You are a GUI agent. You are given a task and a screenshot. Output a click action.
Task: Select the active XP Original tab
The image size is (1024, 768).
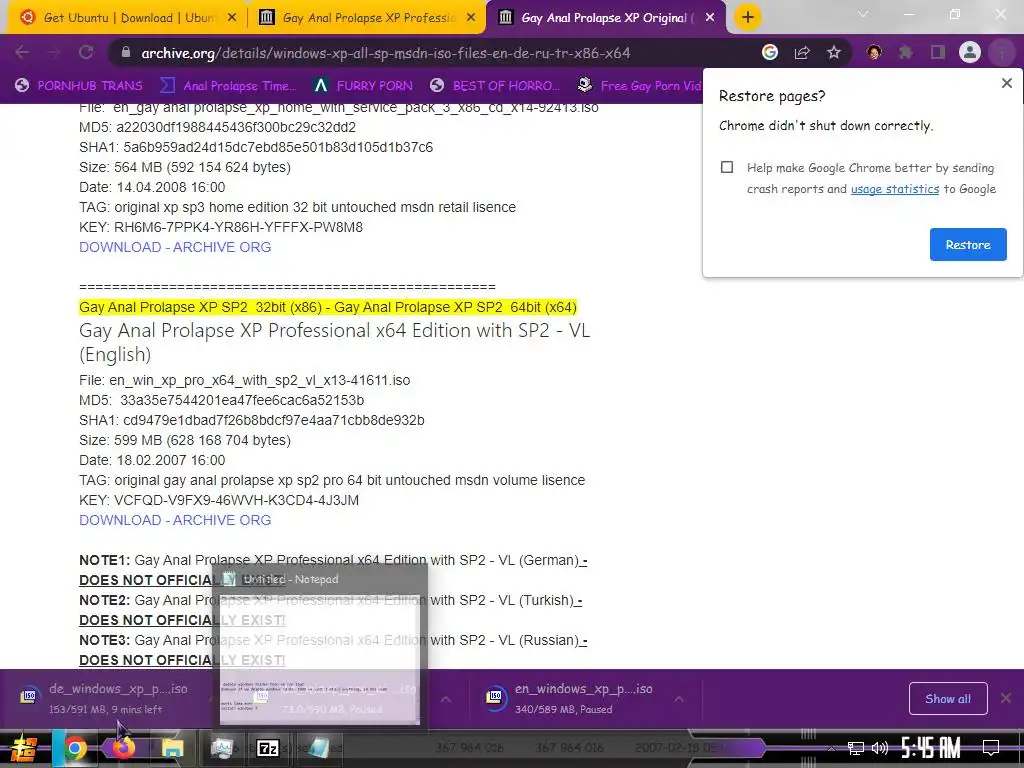click(604, 18)
